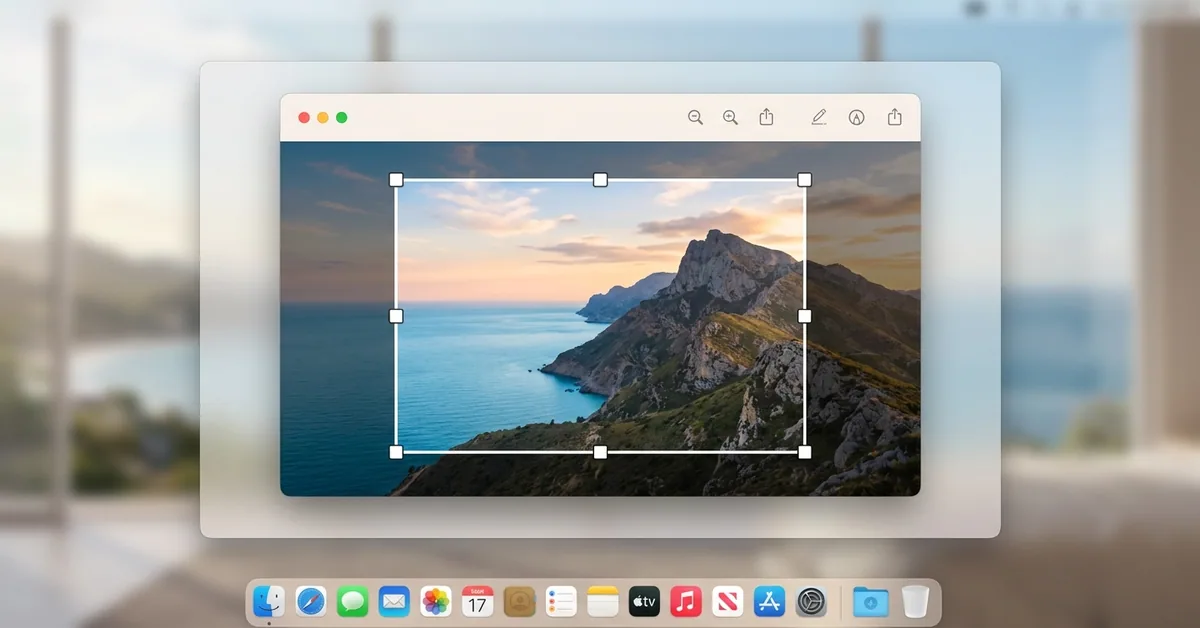Click the zoom in magnifier icon

click(730, 117)
